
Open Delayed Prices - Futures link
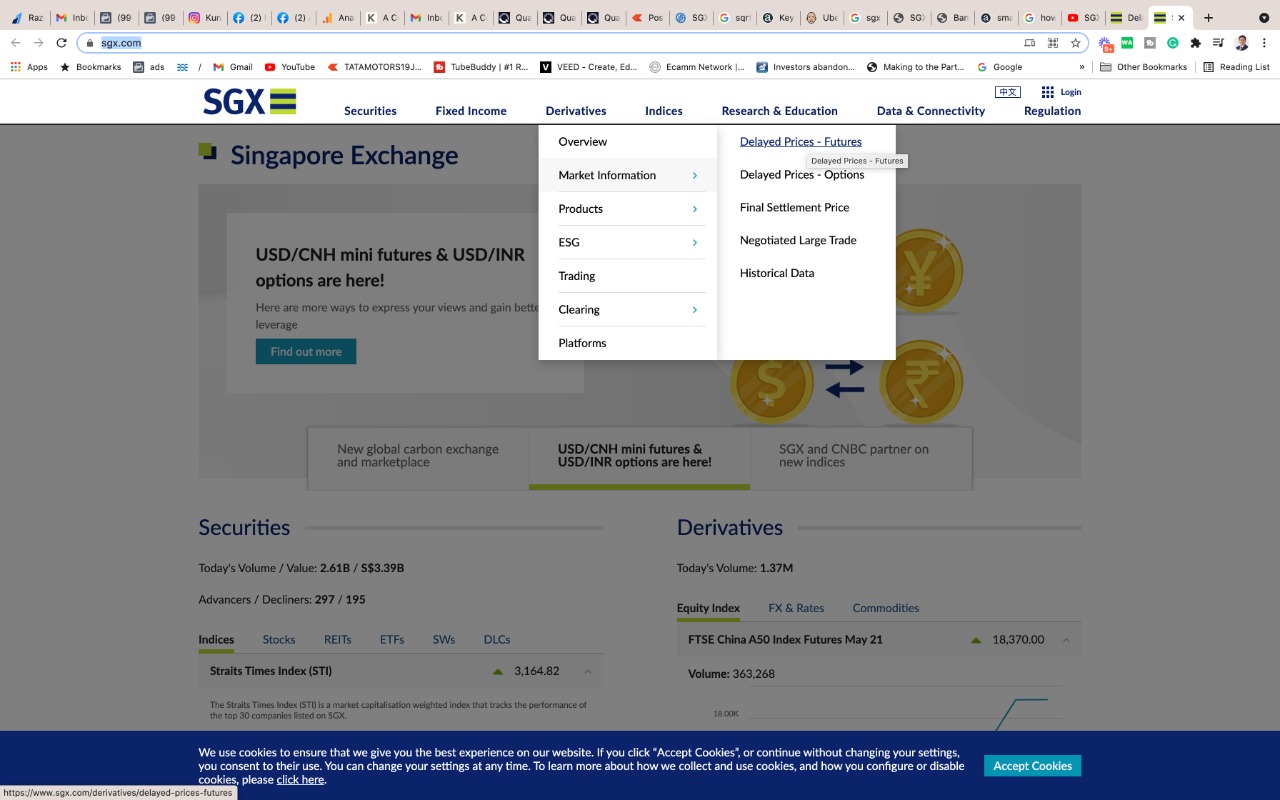coord(800,142)
